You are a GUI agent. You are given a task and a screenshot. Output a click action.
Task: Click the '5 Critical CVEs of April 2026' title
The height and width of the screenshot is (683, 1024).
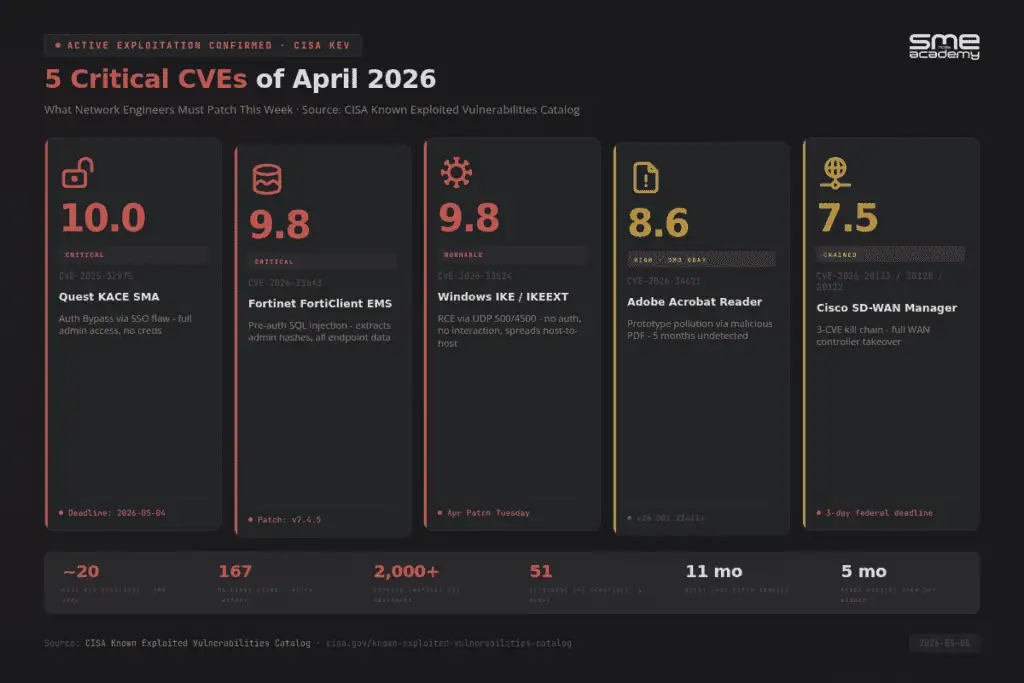[240, 79]
